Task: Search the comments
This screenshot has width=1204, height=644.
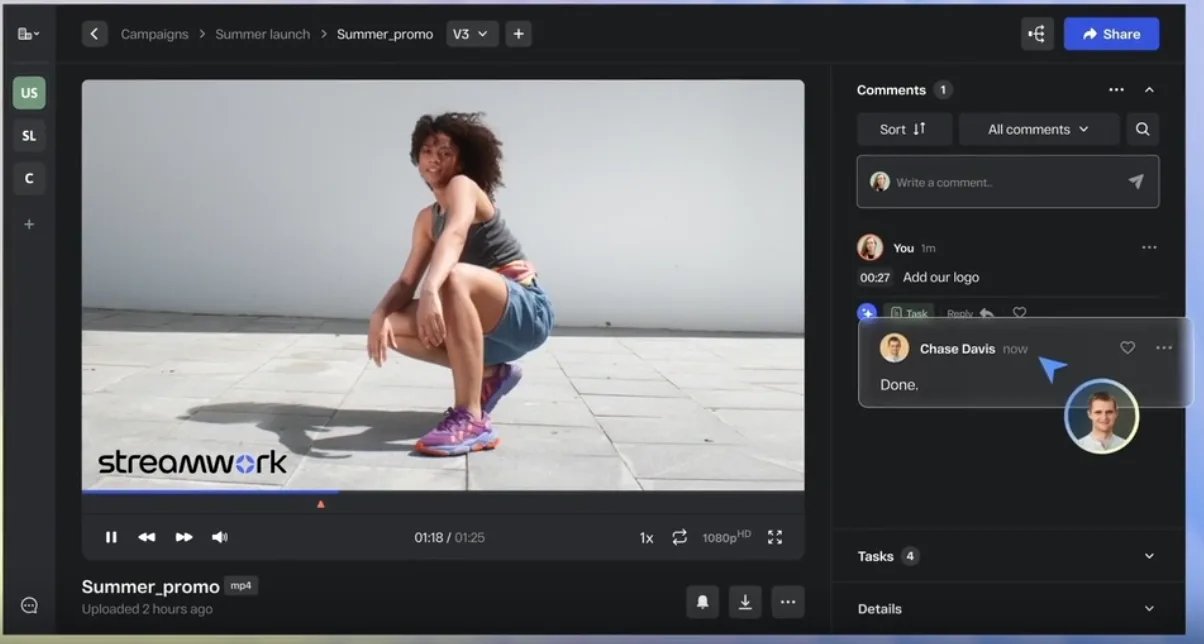Action: [x=1143, y=129]
